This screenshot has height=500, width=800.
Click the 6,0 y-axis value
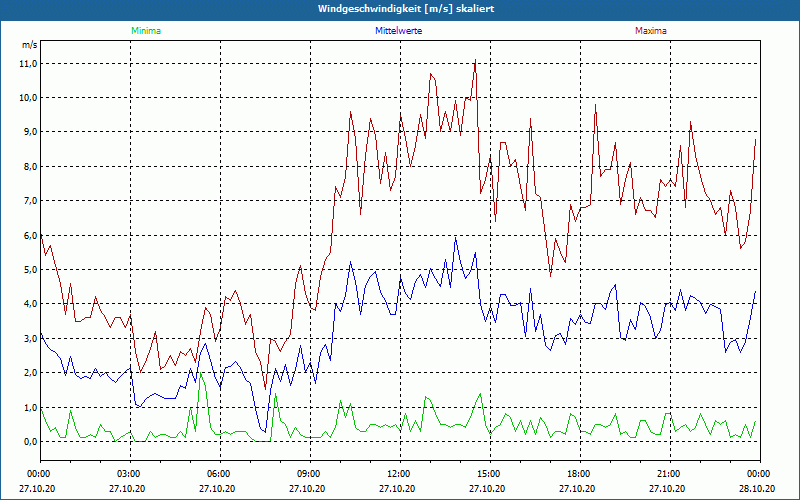point(30,235)
